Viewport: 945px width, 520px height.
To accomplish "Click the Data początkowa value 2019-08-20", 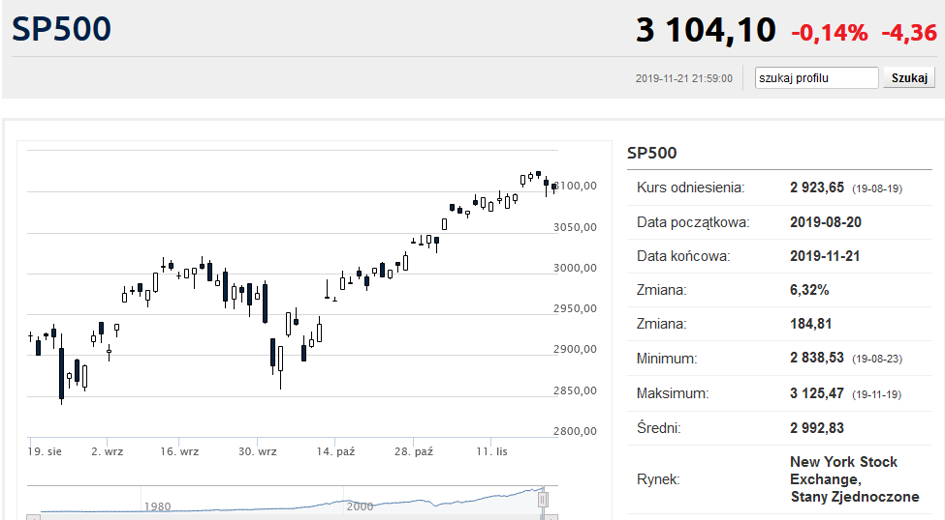I will click(x=826, y=222).
